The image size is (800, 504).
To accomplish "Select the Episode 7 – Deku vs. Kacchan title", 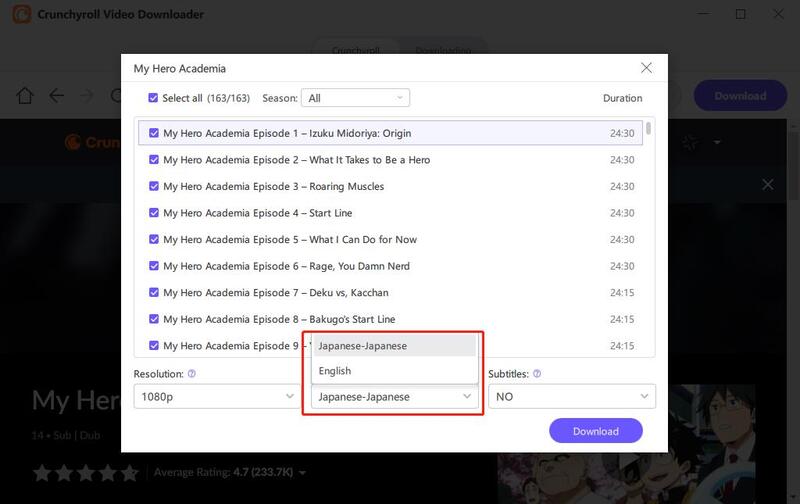I will pos(276,292).
